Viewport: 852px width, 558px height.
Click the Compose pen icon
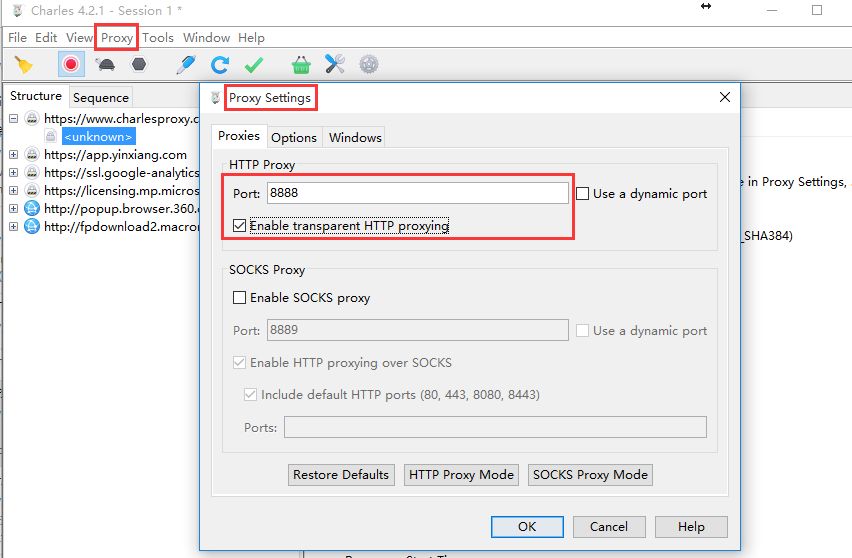click(x=186, y=64)
